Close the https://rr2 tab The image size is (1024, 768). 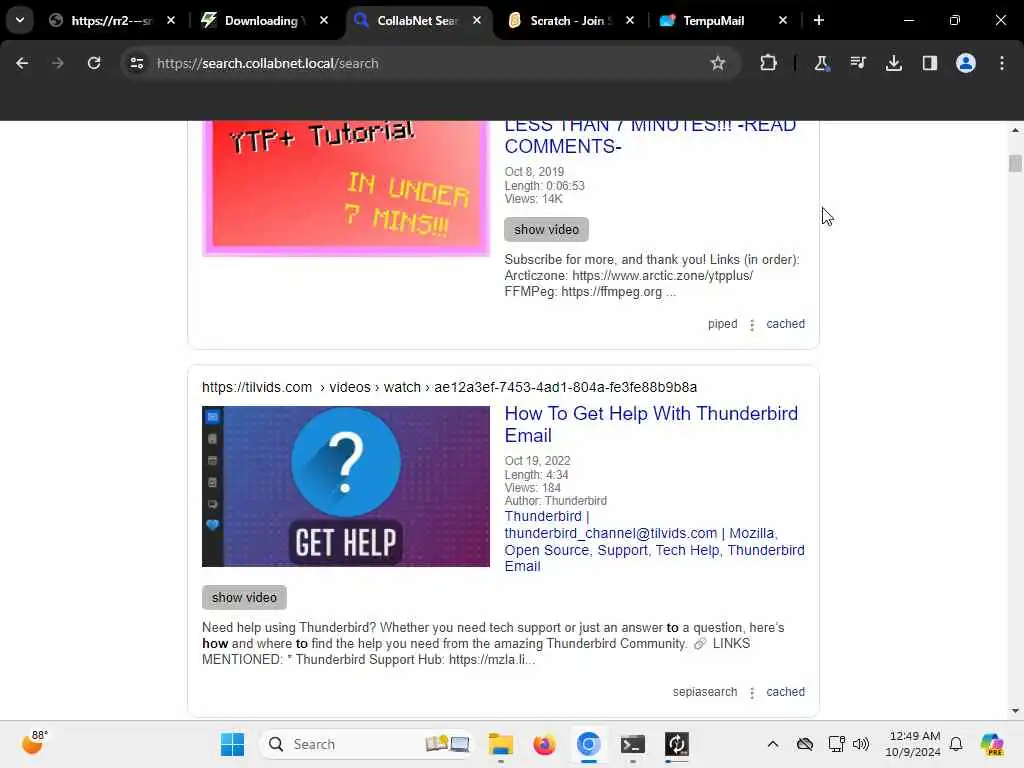(x=170, y=20)
